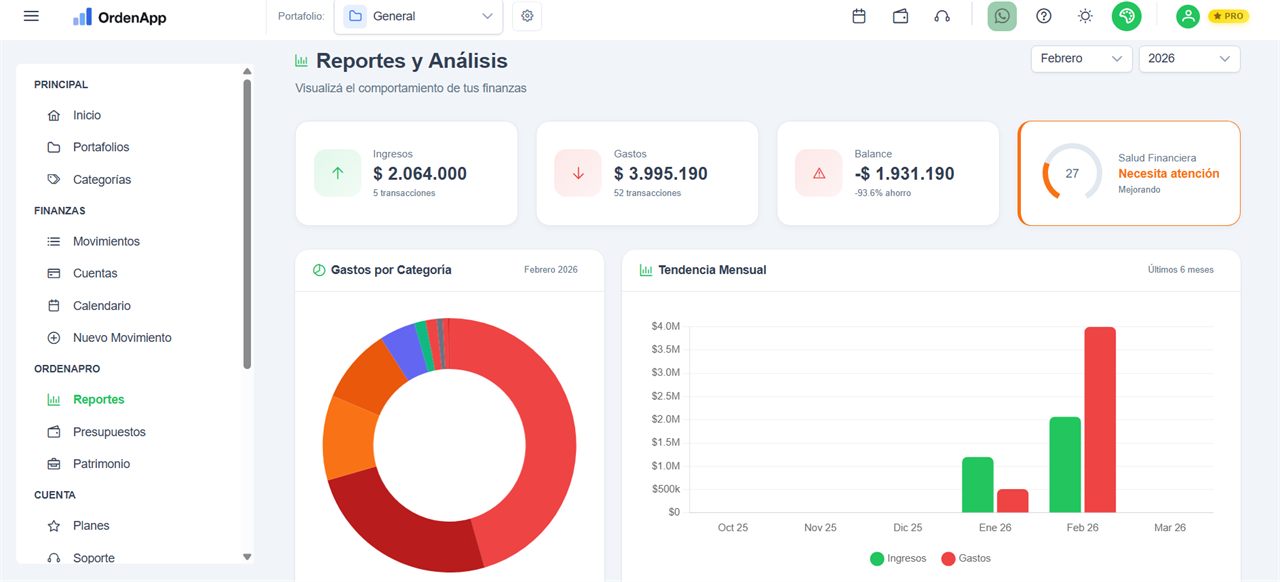Select Reportes in the ORDENAPRO menu
This screenshot has width=1280, height=582.
98,399
